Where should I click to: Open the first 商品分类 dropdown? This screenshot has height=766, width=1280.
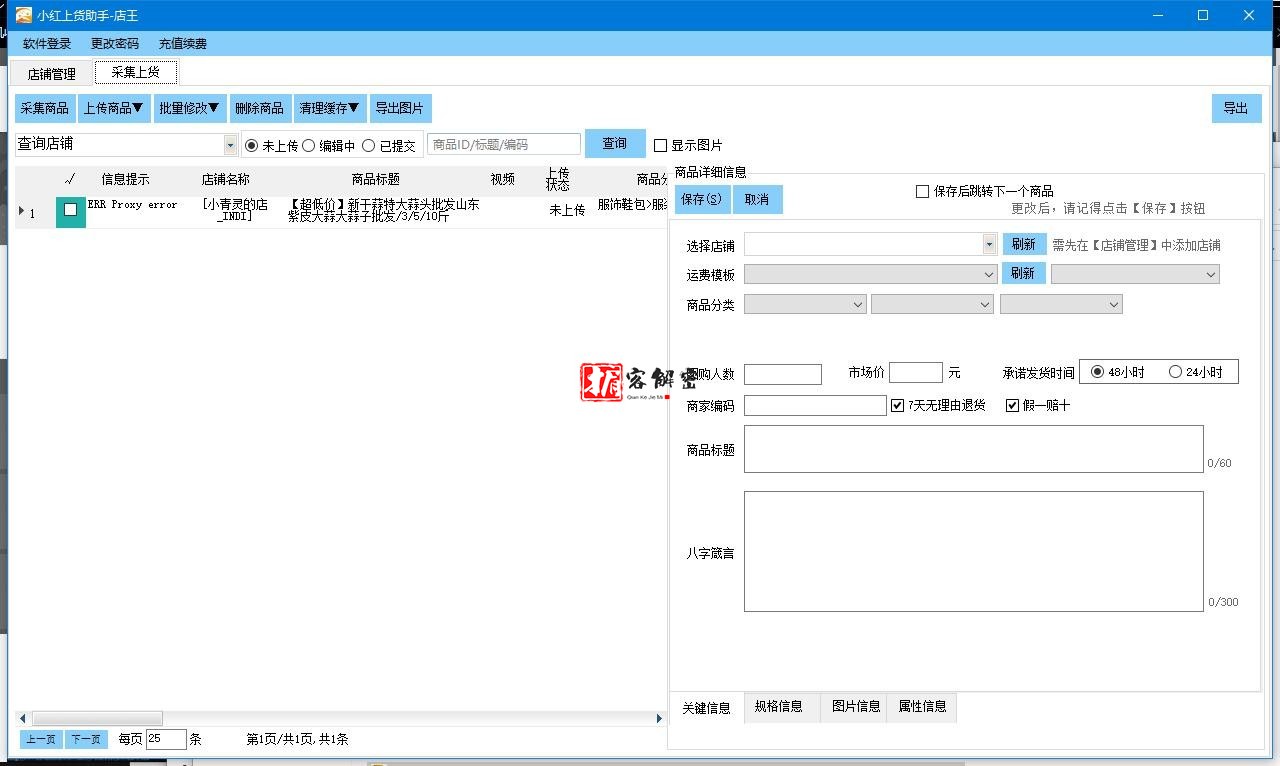pos(805,304)
